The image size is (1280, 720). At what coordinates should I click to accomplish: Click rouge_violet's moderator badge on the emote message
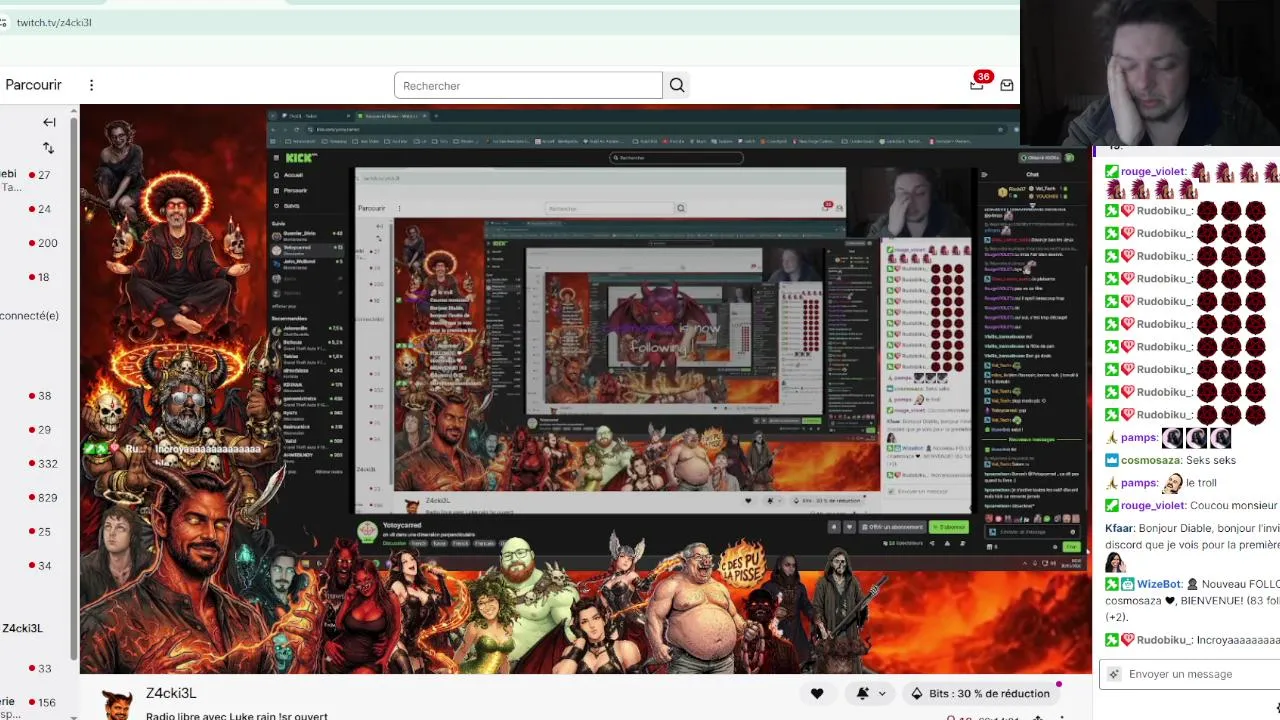point(1112,172)
